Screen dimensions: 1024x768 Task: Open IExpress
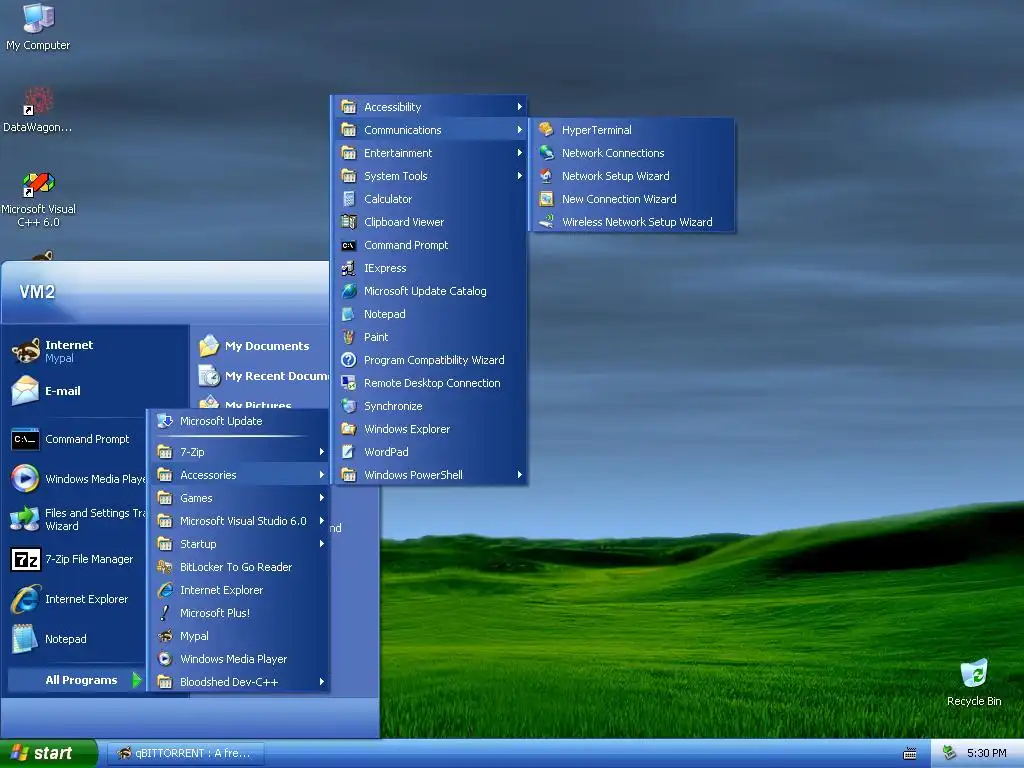coord(430,268)
